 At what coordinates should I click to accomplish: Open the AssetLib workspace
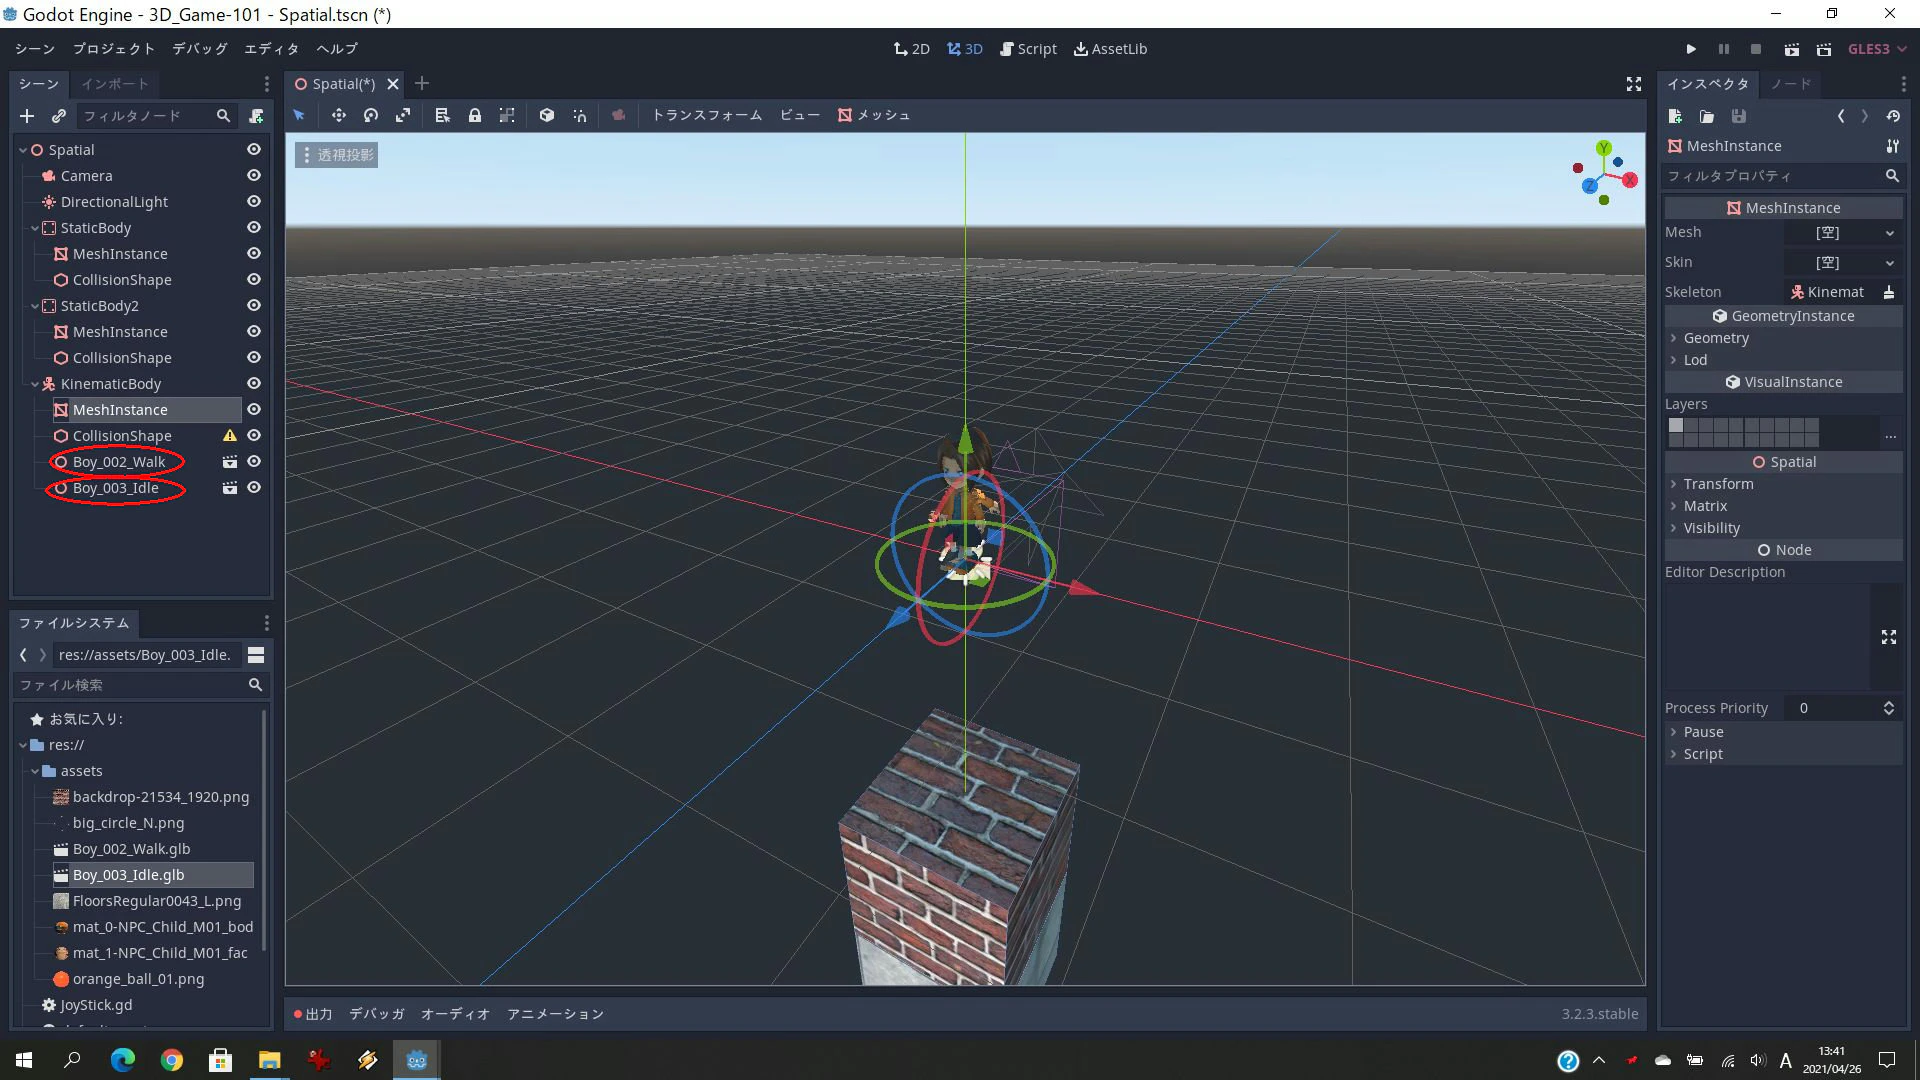[x=1110, y=49]
